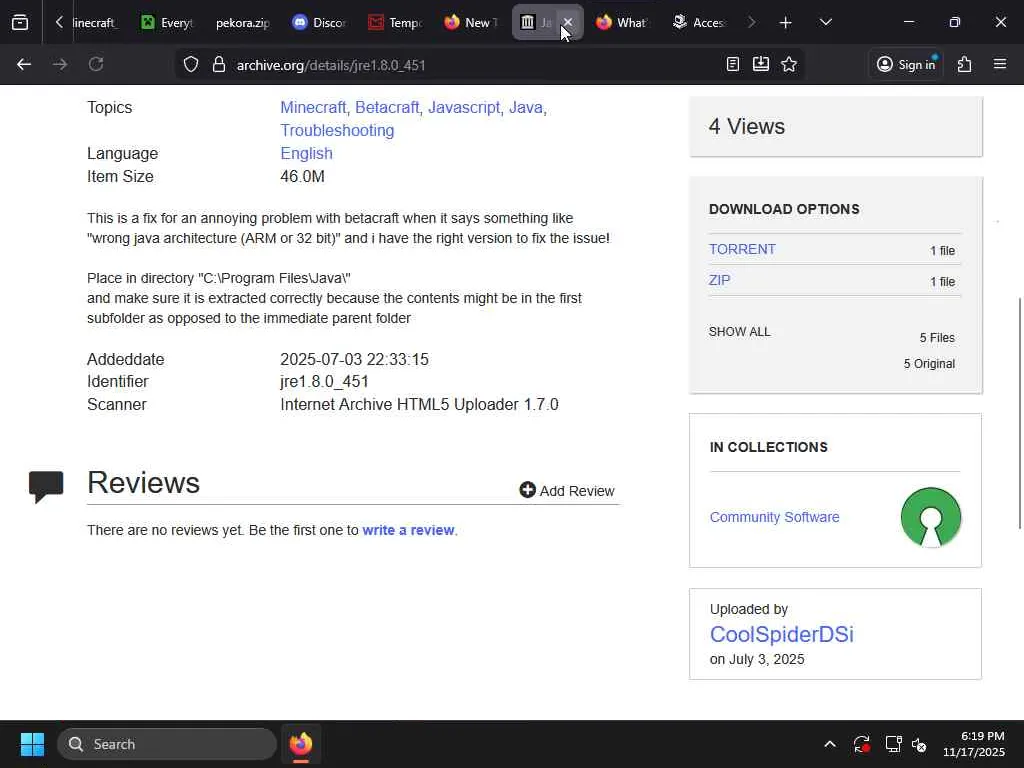Click SHOW ALL download files

click(x=739, y=331)
